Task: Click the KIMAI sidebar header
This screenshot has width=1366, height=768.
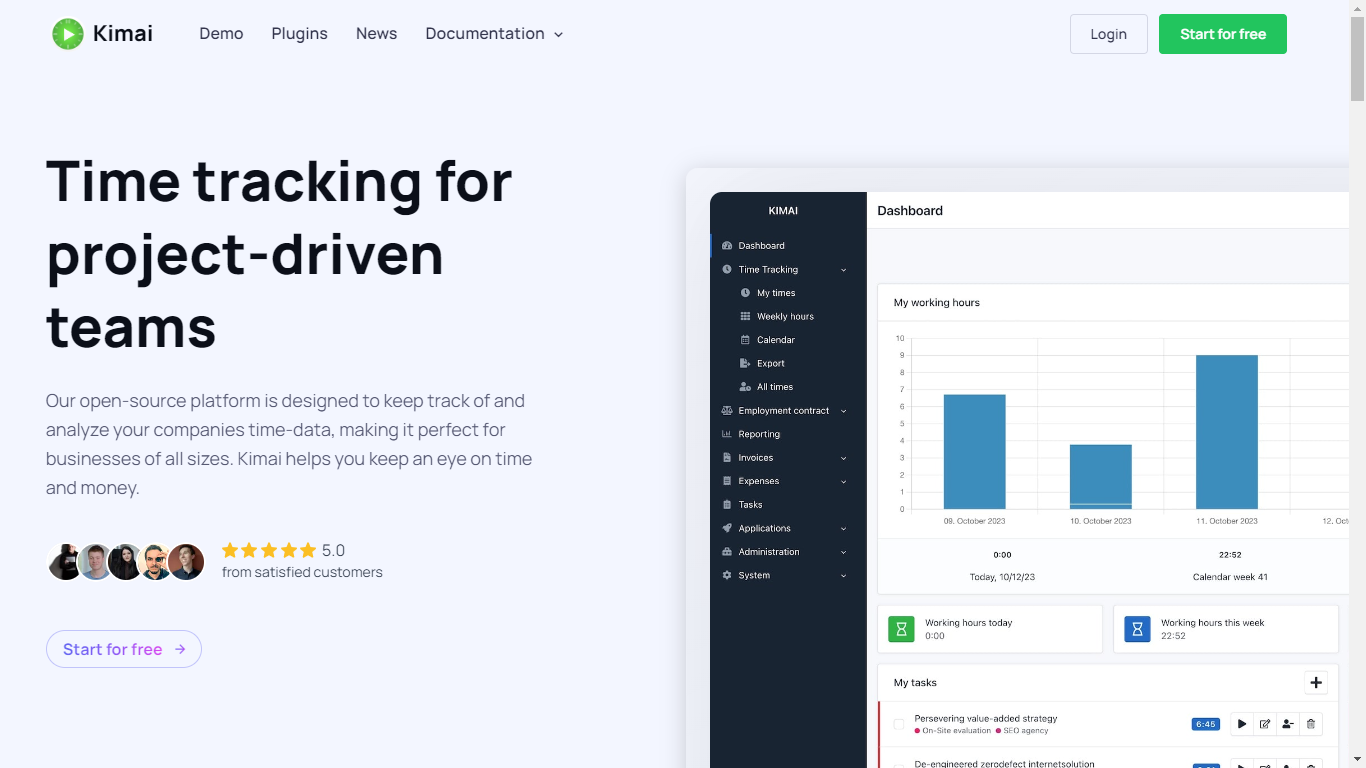Action: pyautogui.click(x=783, y=211)
